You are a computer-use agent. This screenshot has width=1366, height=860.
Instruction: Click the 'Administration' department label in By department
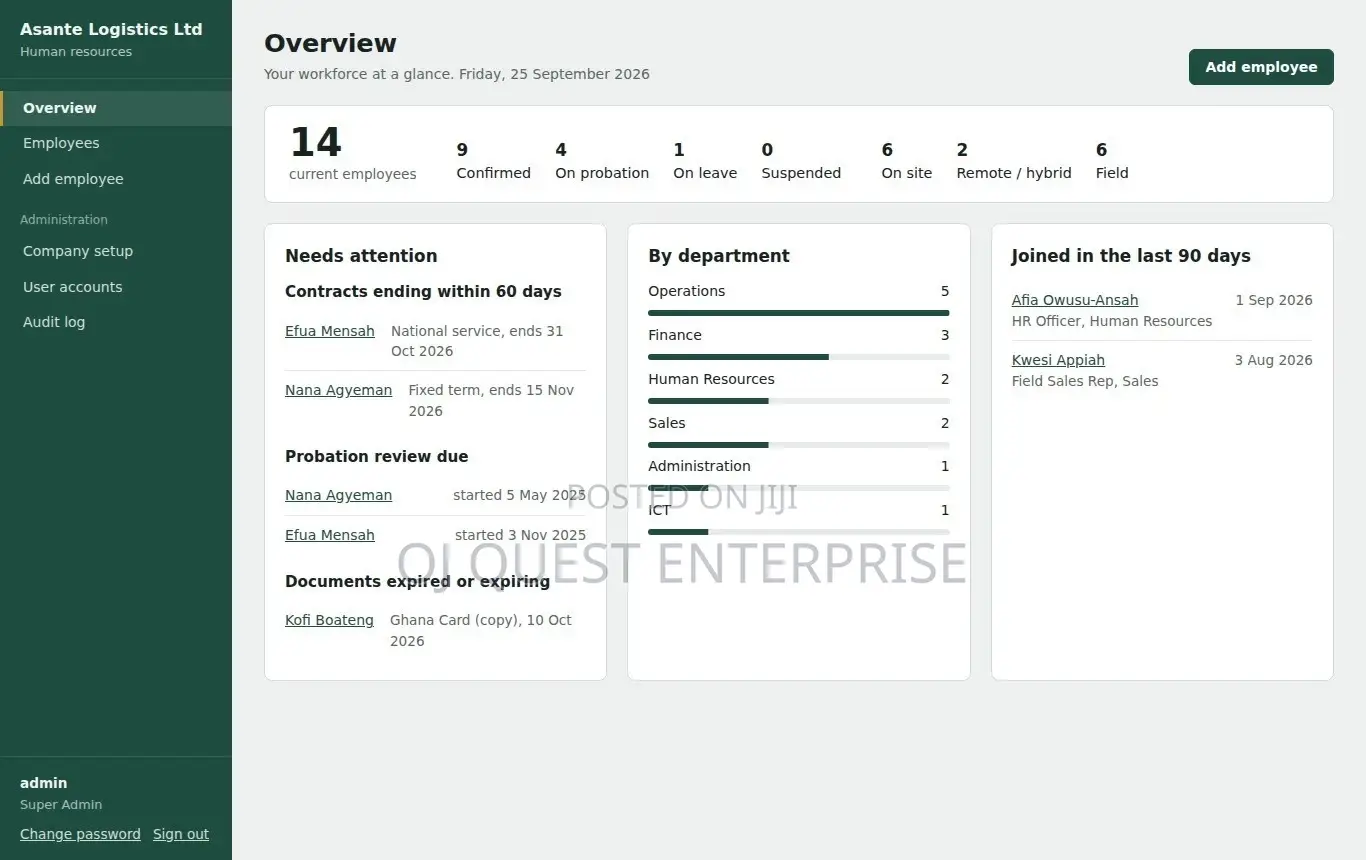tap(699, 466)
